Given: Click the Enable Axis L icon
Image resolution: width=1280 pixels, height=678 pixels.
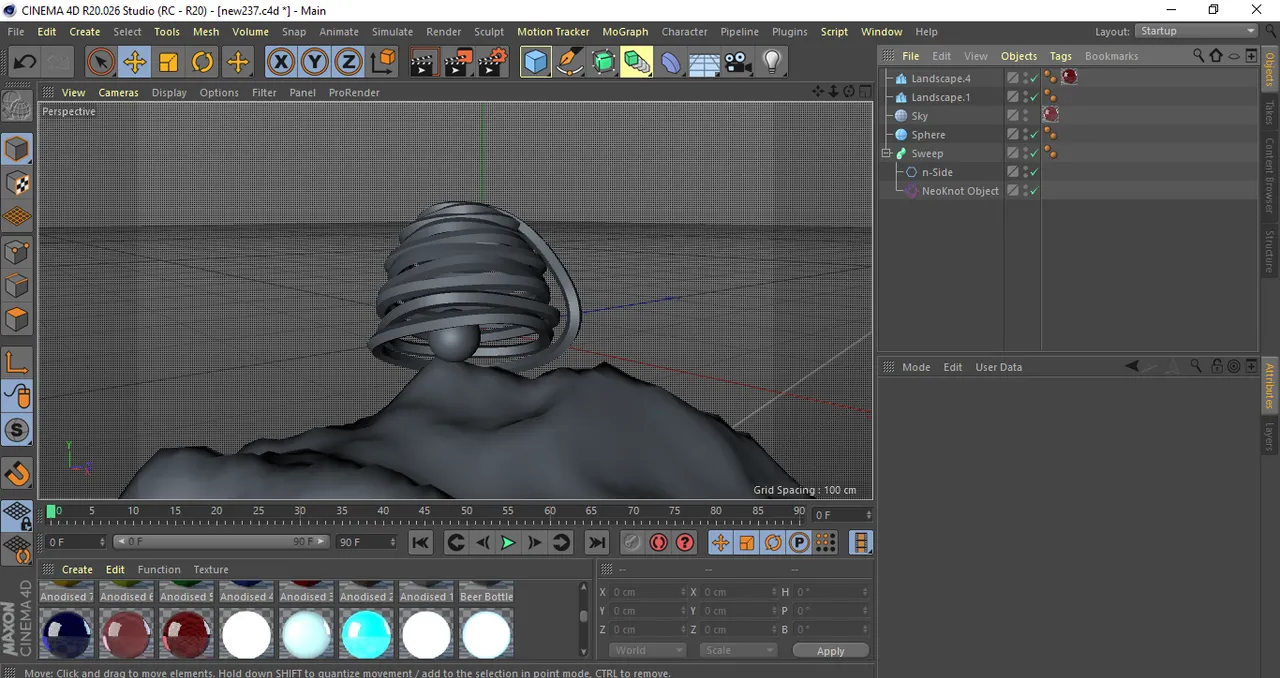Looking at the screenshot, I should coord(17,362).
